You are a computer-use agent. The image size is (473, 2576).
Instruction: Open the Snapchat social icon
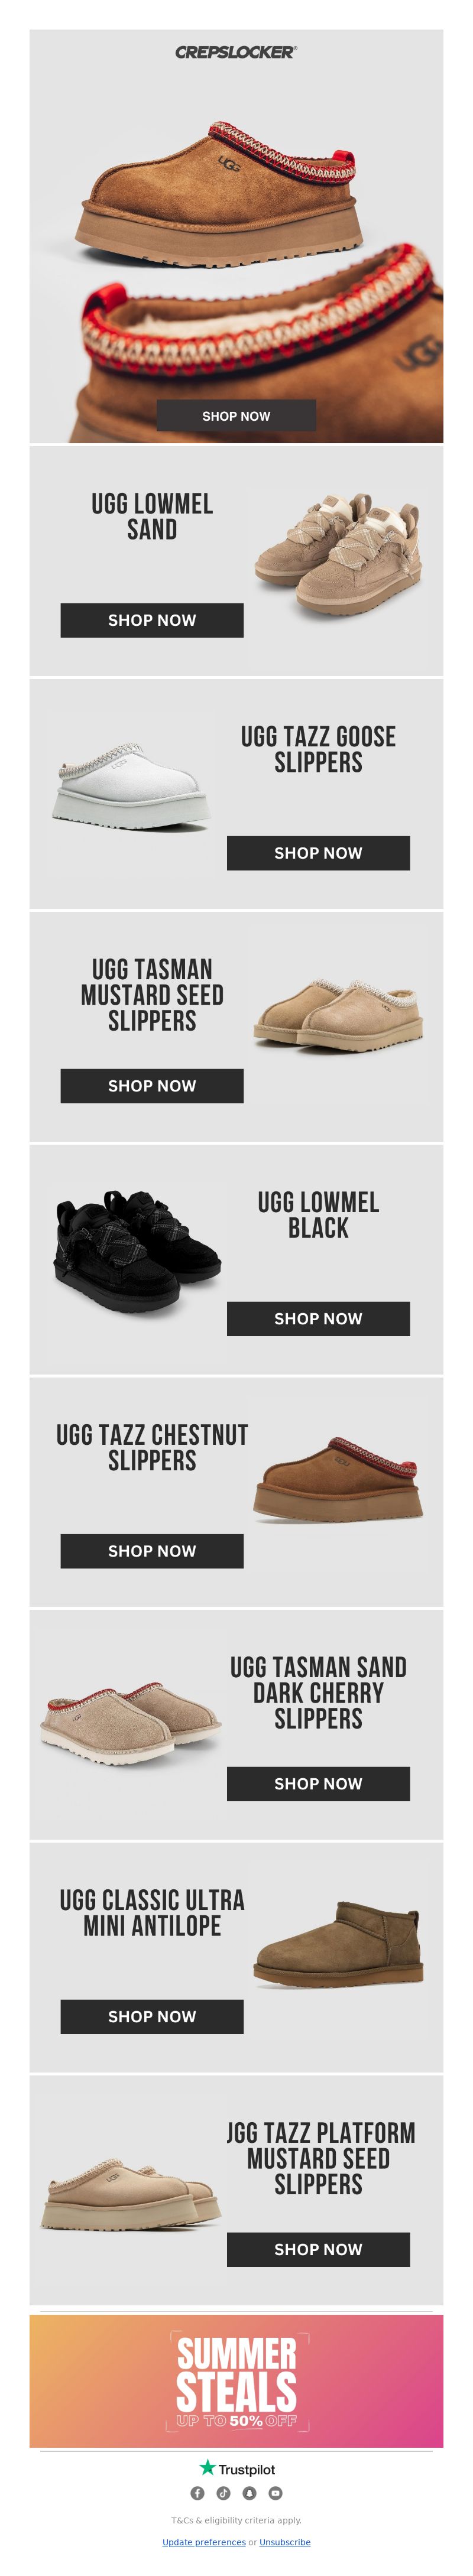point(249,2493)
